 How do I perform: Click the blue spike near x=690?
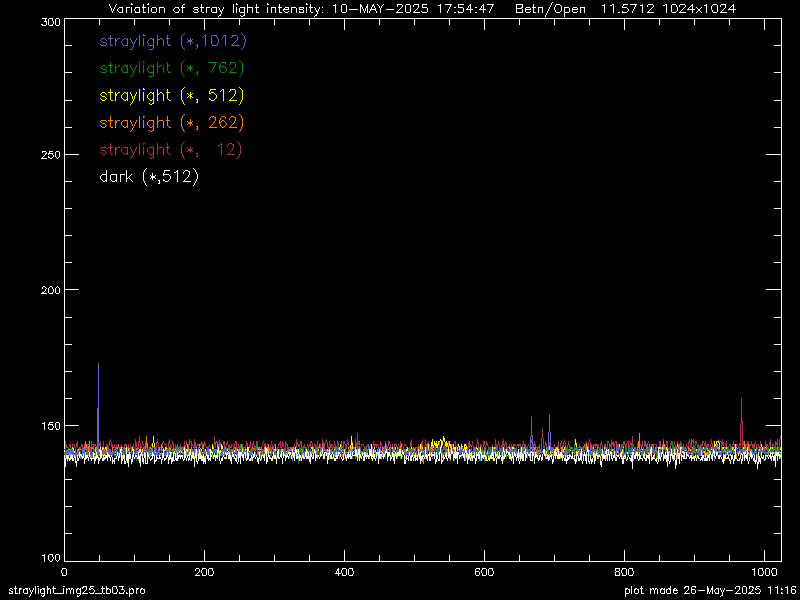(x=549, y=430)
